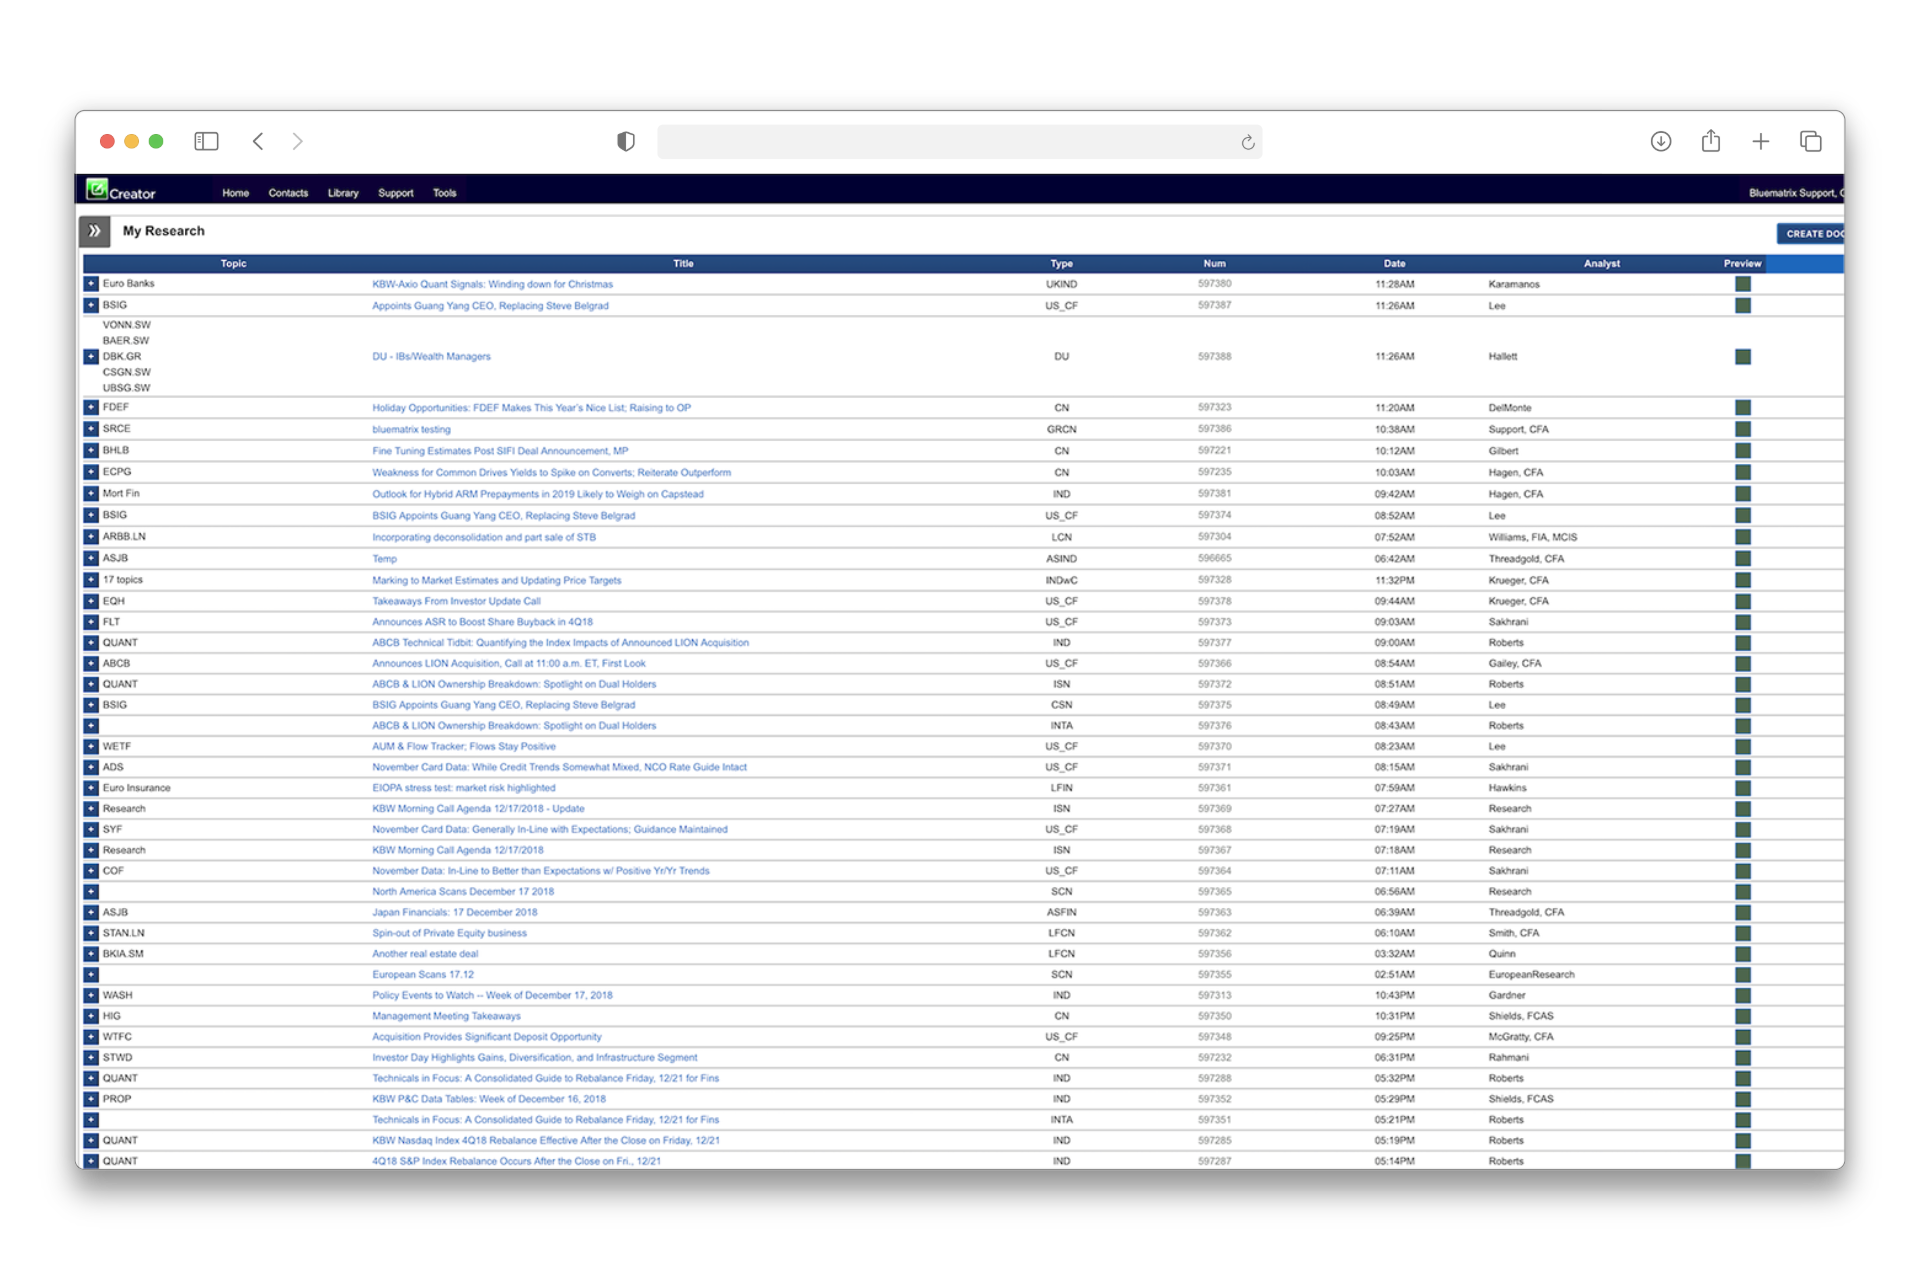The height and width of the screenshot is (1280, 1920).
Task: Sort table by Date column header
Action: 1394,264
